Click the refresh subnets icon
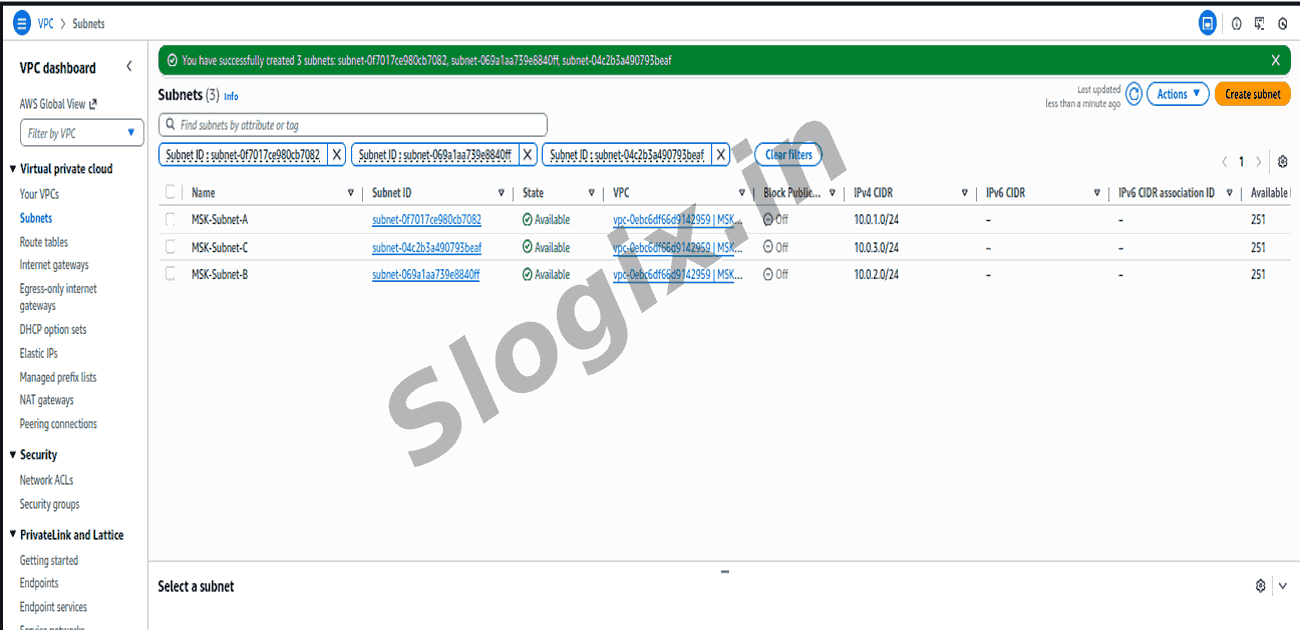Viewport: 1300px width, 630px height. [1134, 94]
